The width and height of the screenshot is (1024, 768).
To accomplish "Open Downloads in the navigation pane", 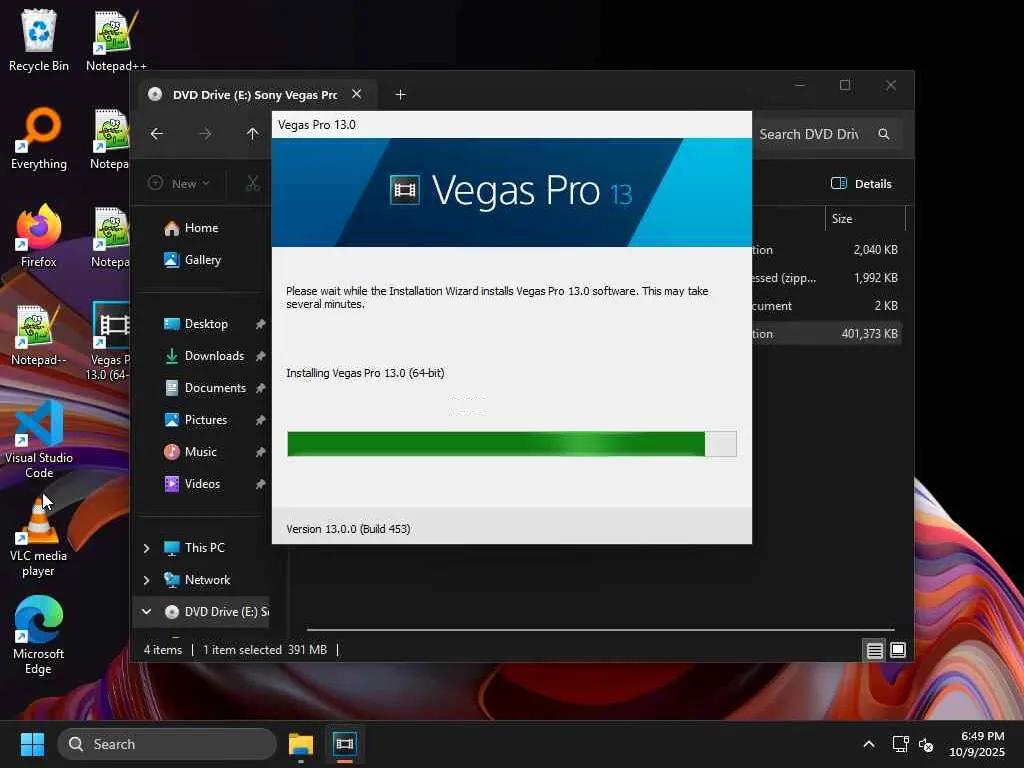I will tap(213, 356).
